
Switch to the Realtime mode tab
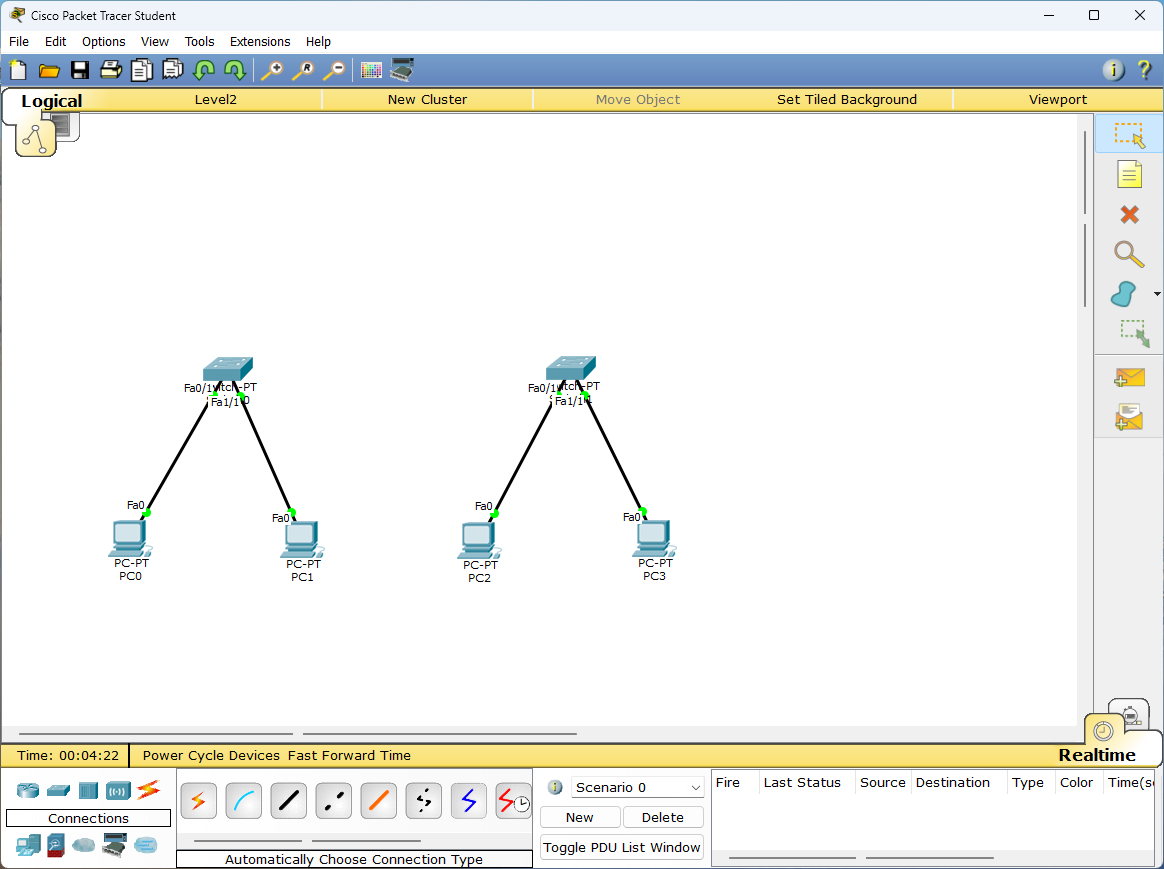click(1096, 755)
